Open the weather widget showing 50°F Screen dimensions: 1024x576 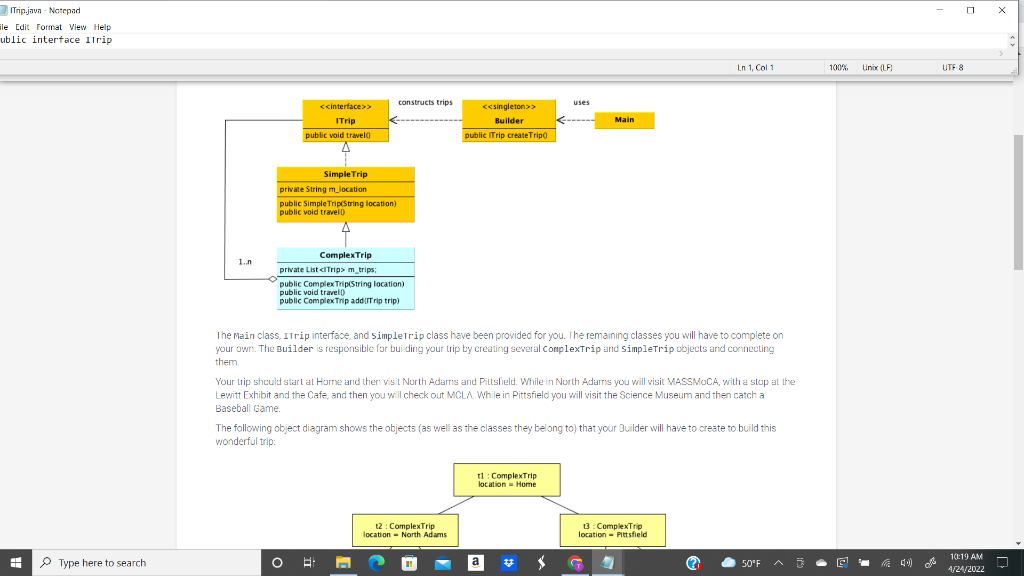(x=740, y=563)
